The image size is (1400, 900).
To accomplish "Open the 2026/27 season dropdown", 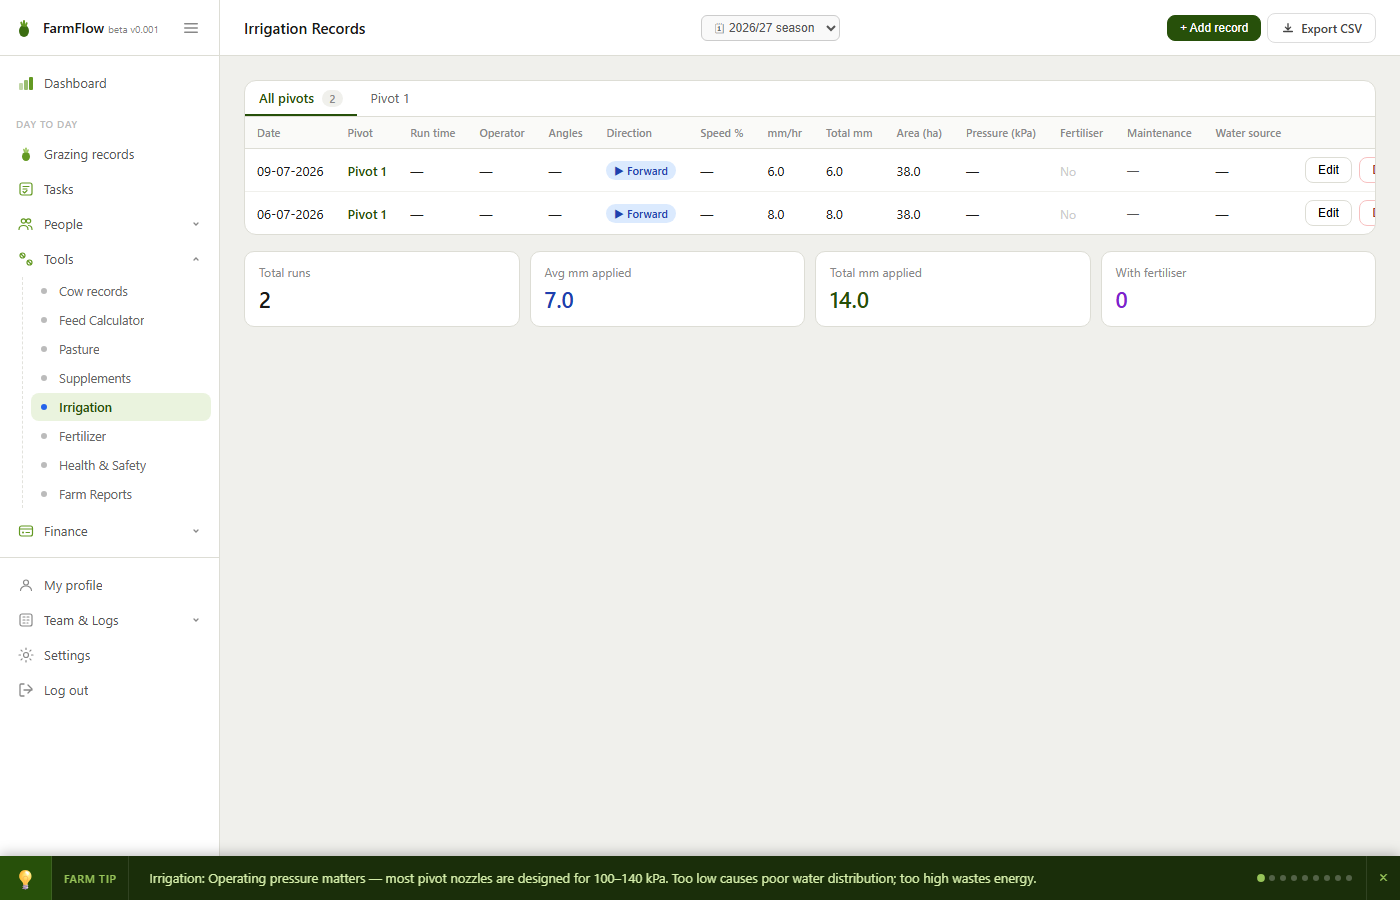I will pyautogui.click(x=770, y=28).
